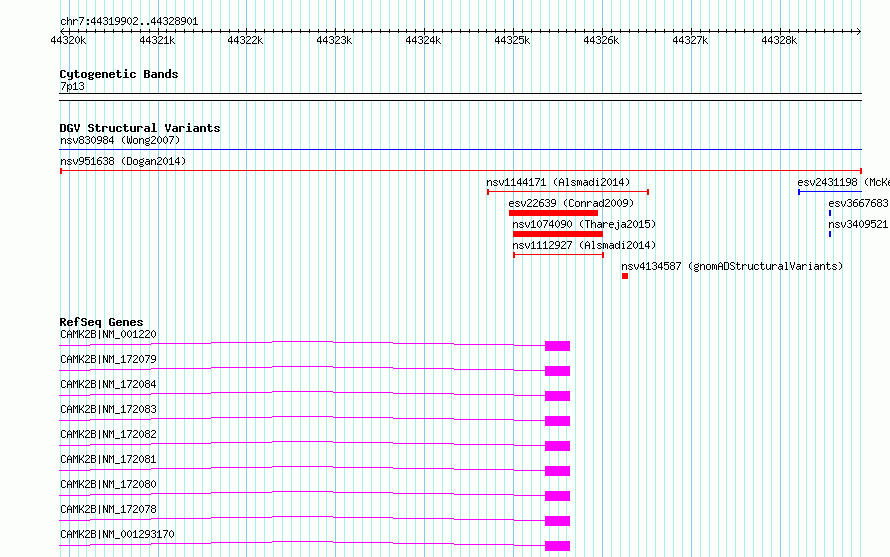Click the nsv830984 (Wong2007) variant label
890x557 pixels.
click(120, 140)
